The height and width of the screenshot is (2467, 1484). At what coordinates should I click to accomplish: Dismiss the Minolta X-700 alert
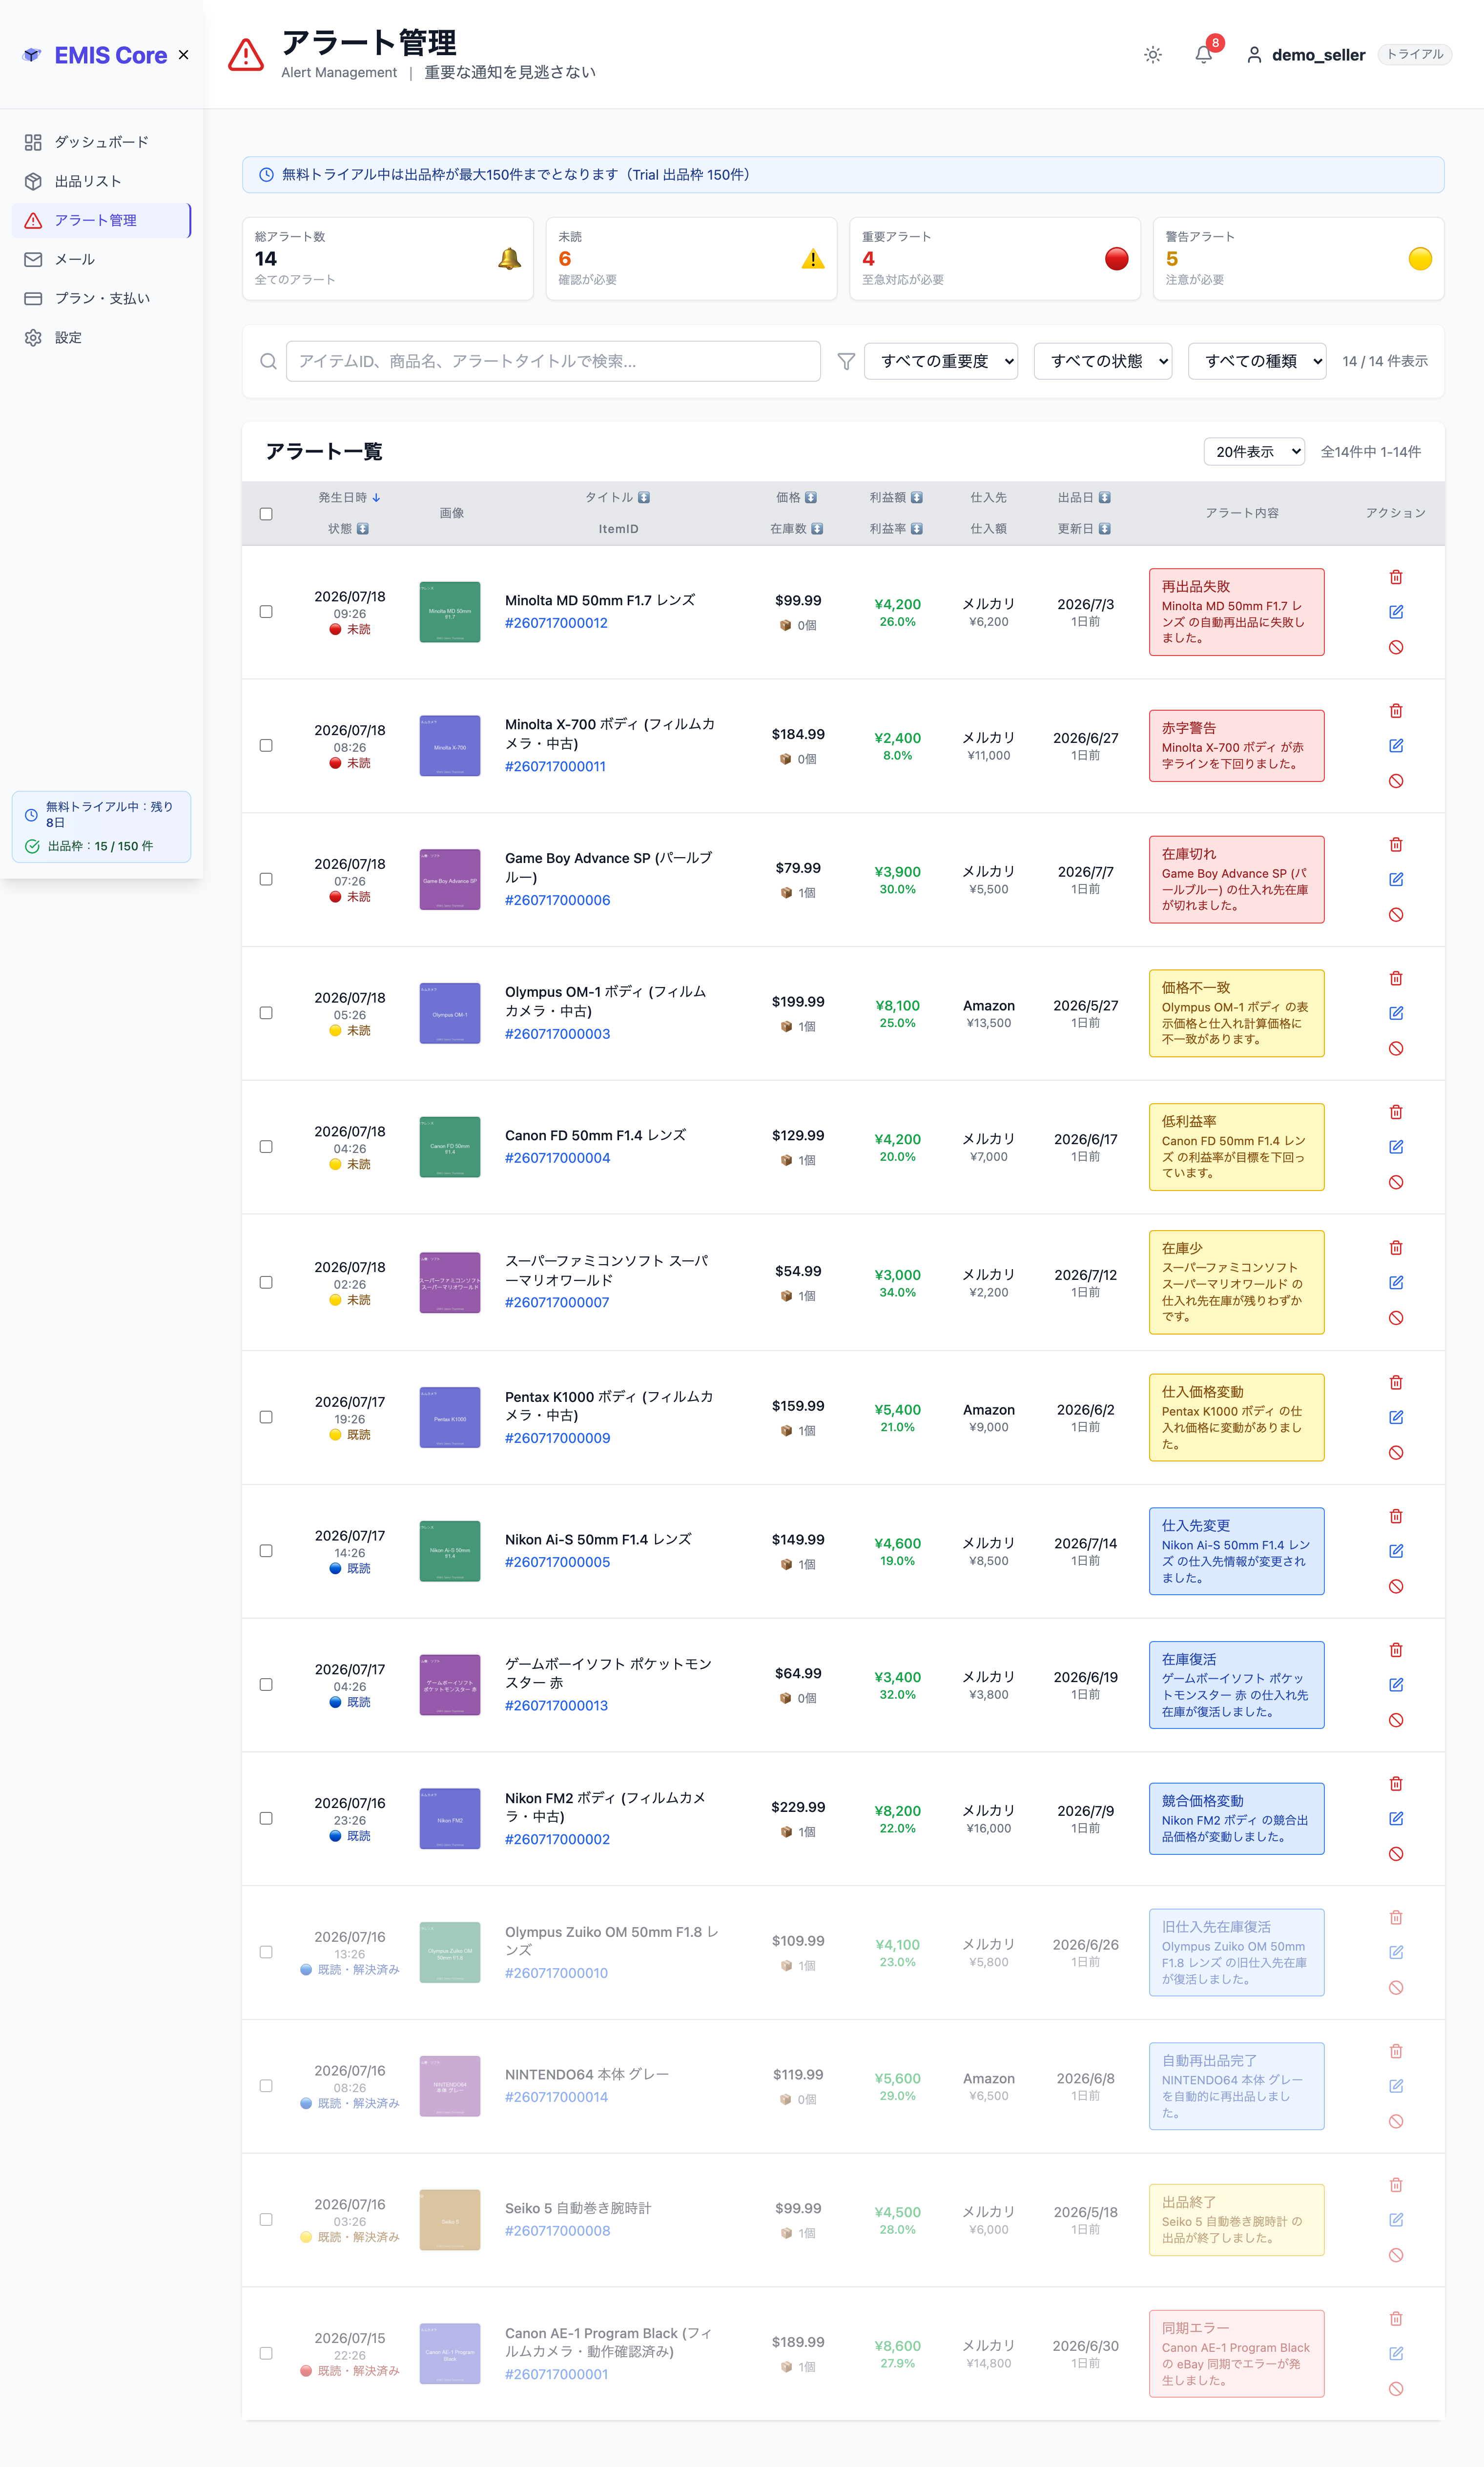click(x=1396, y=781)
